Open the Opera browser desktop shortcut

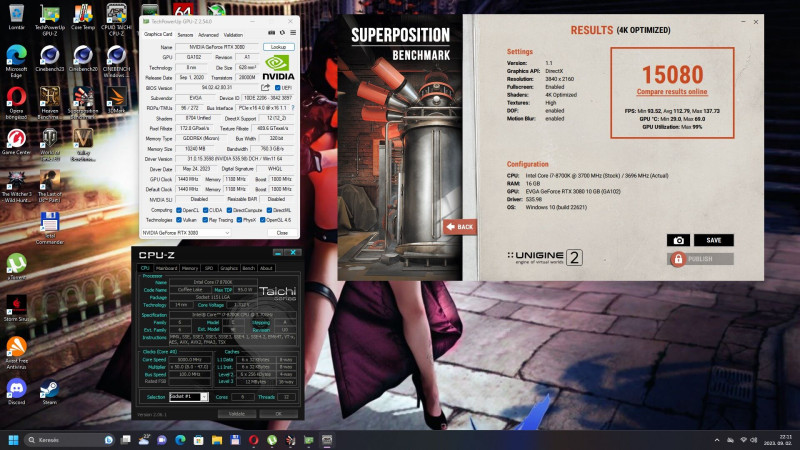[x=16, y=103]
